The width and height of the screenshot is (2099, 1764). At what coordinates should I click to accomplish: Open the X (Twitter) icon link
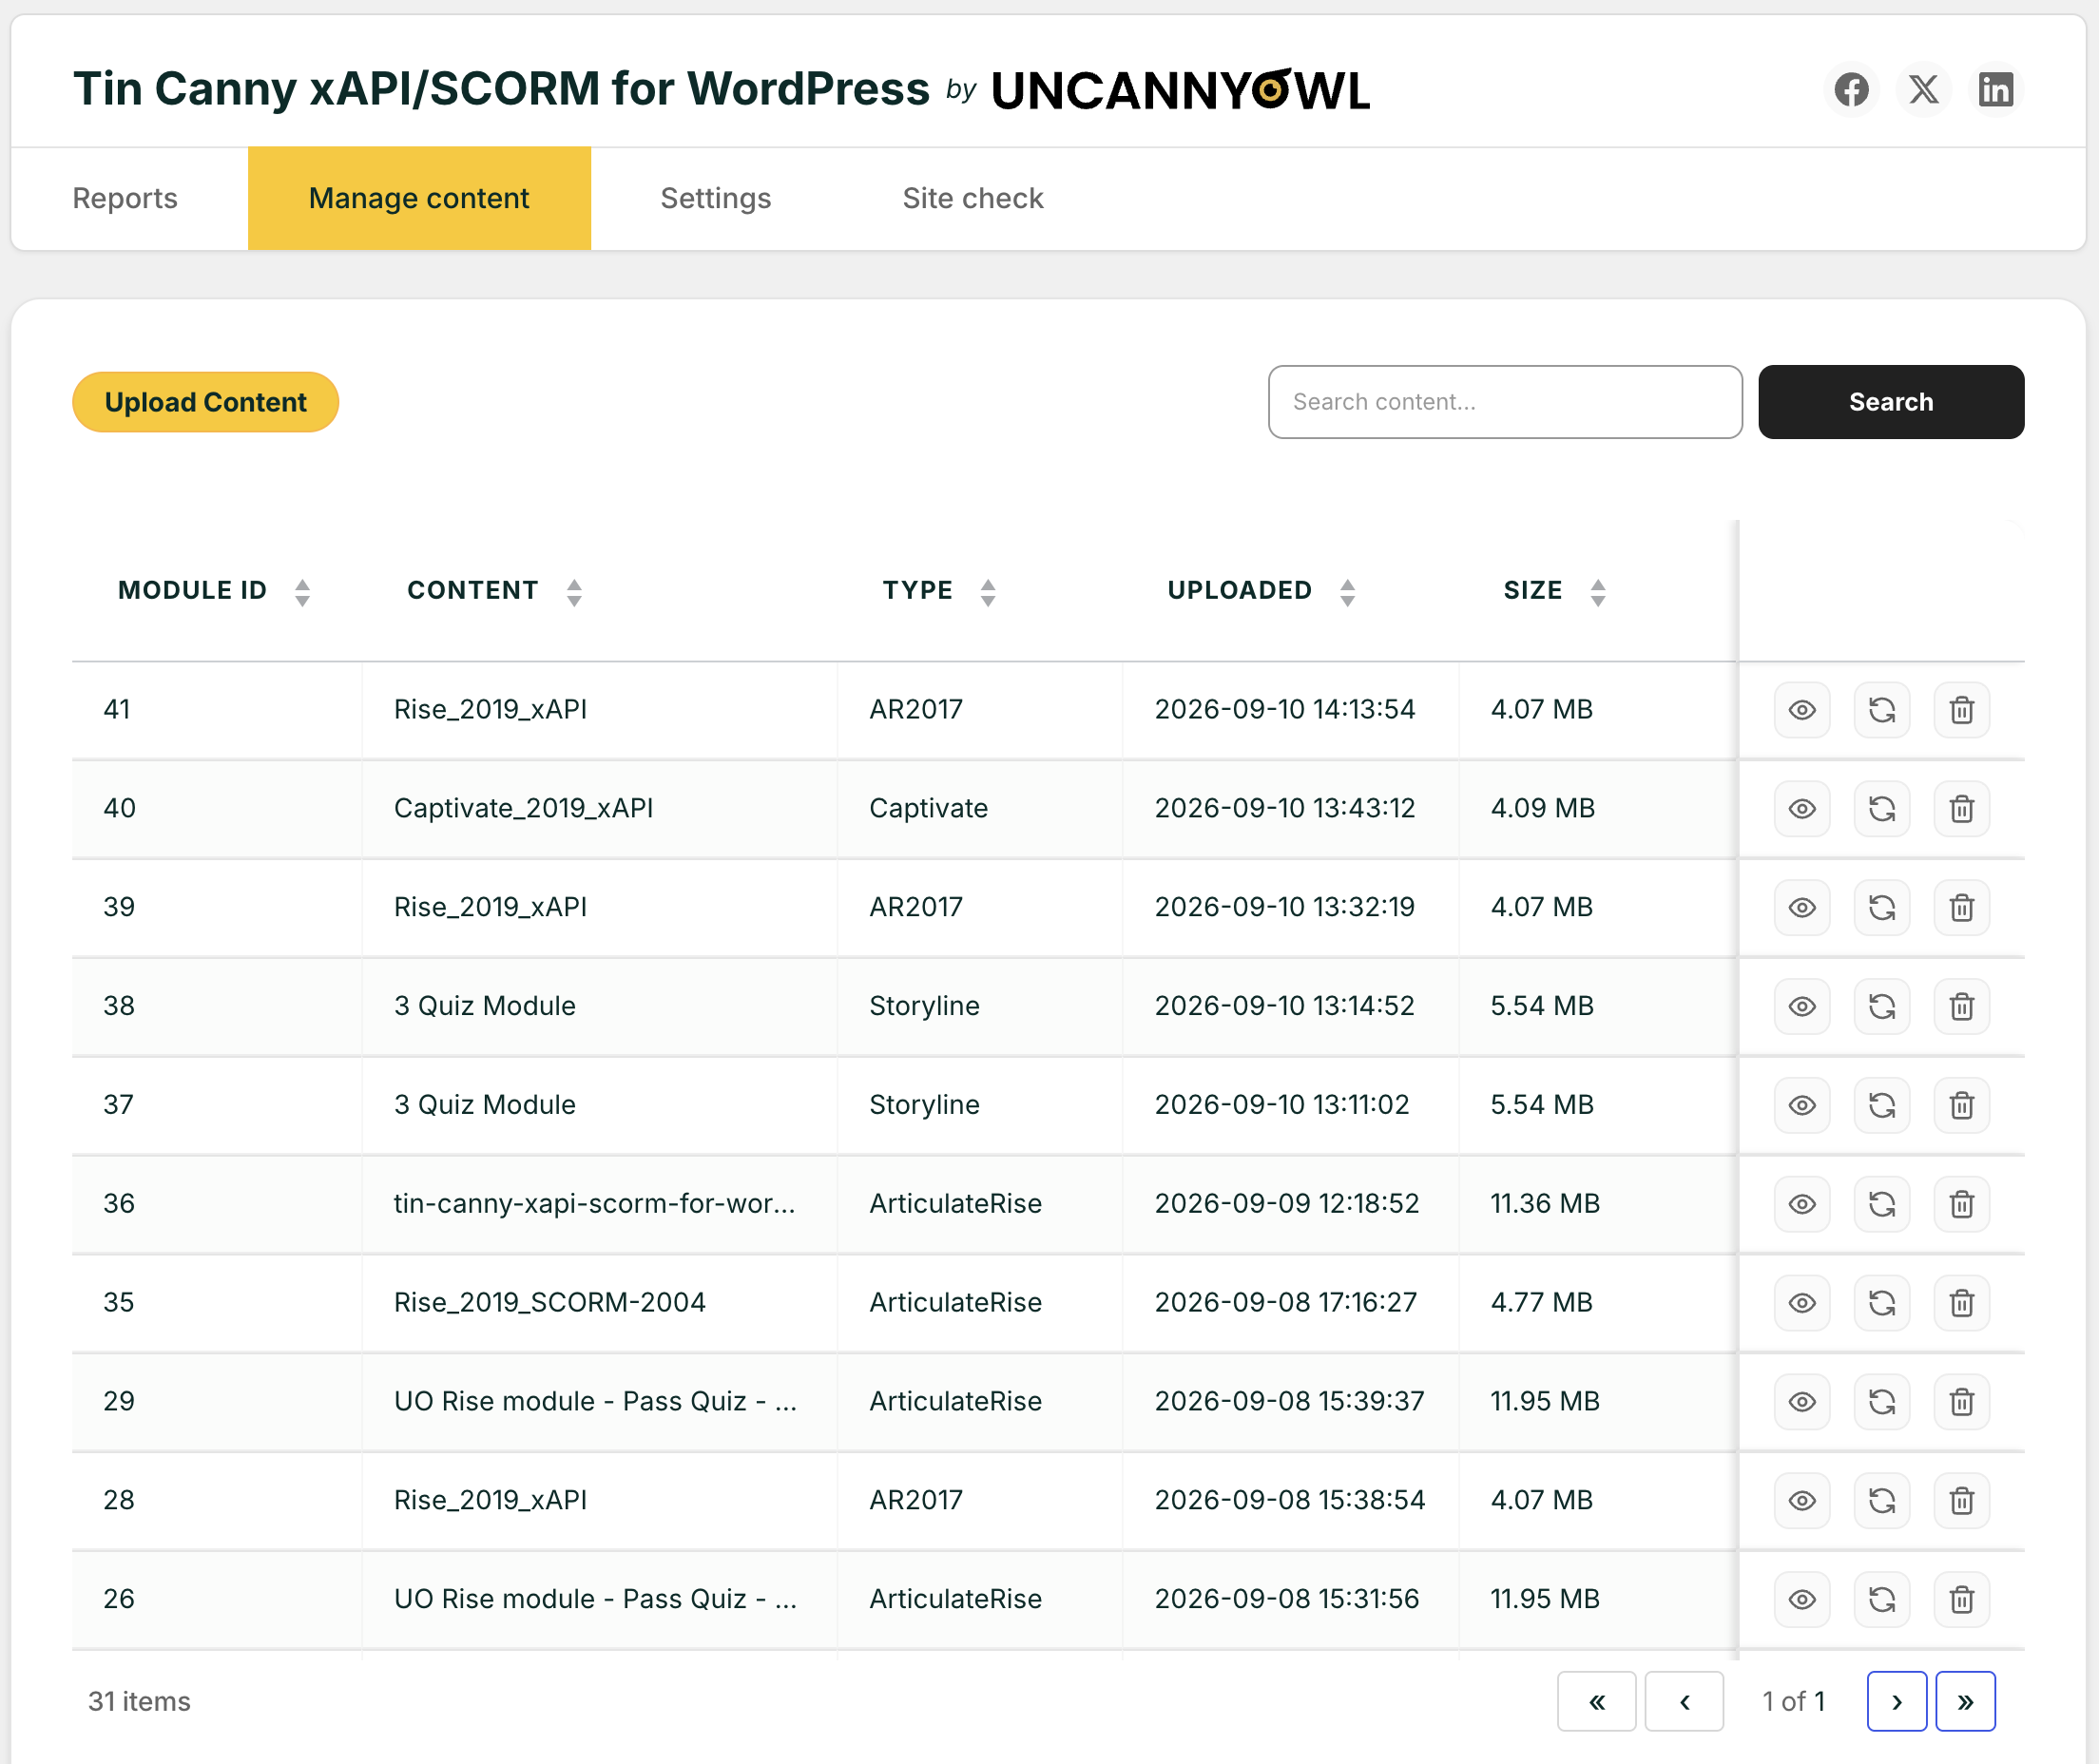point(1923,90)
